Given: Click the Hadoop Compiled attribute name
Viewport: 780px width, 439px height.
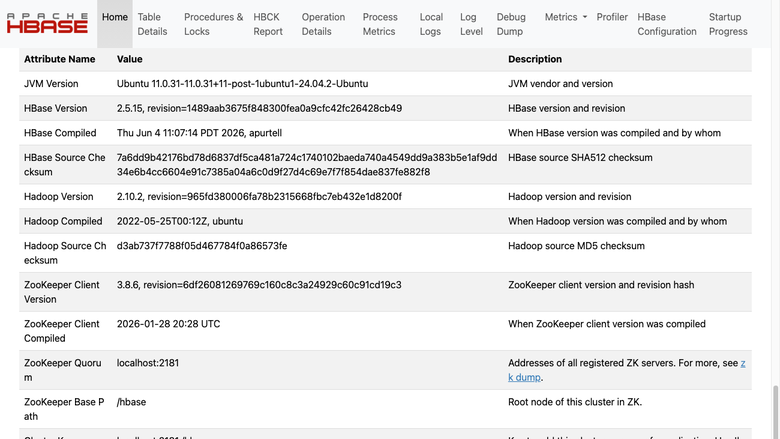Looking at the screenshot, I should click(x=63, y=221).
